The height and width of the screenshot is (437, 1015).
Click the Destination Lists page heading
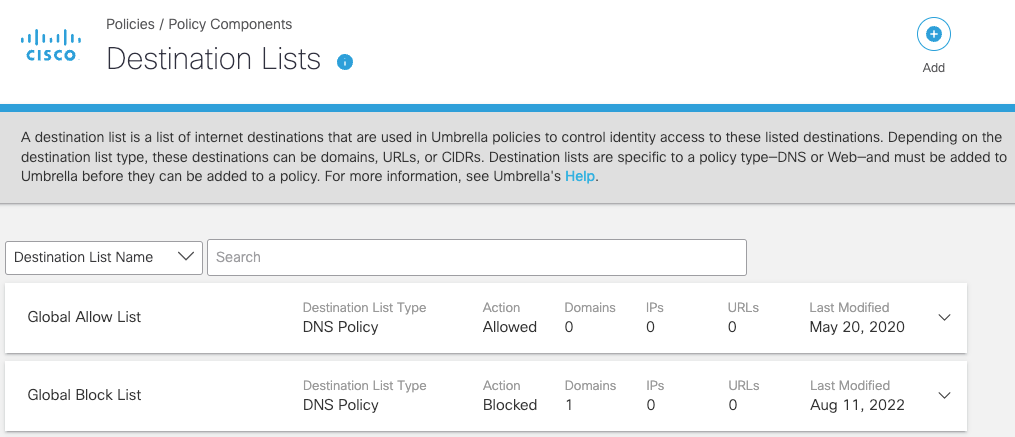coord(213,59)
